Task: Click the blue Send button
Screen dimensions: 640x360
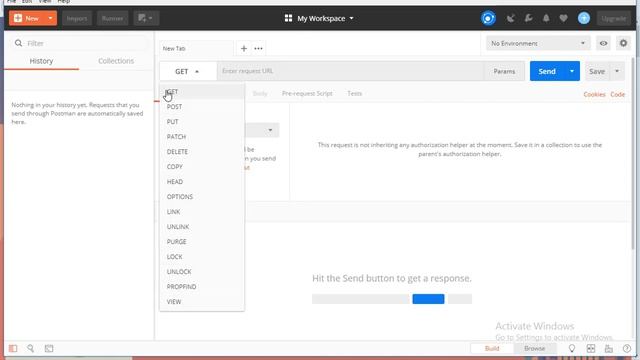Action: click(x=547, y=71)
